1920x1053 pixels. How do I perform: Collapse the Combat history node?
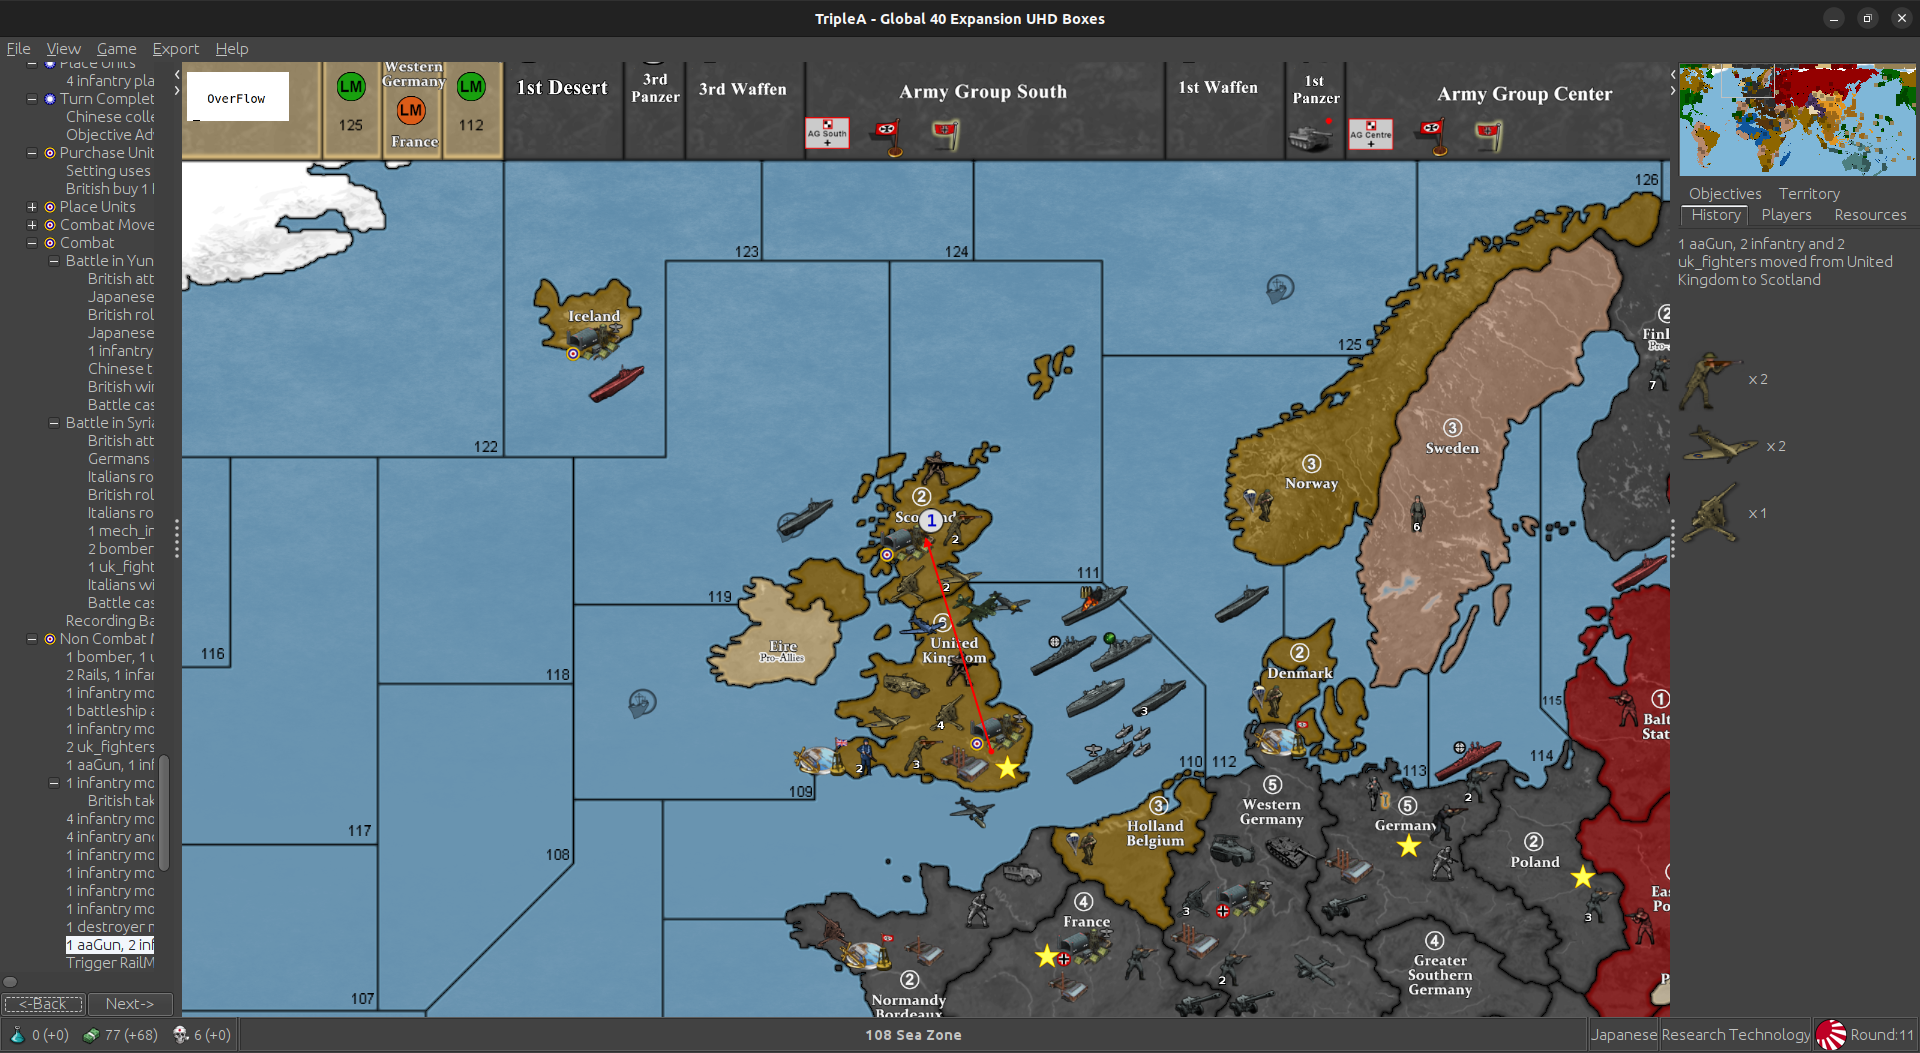pos(32,243)
